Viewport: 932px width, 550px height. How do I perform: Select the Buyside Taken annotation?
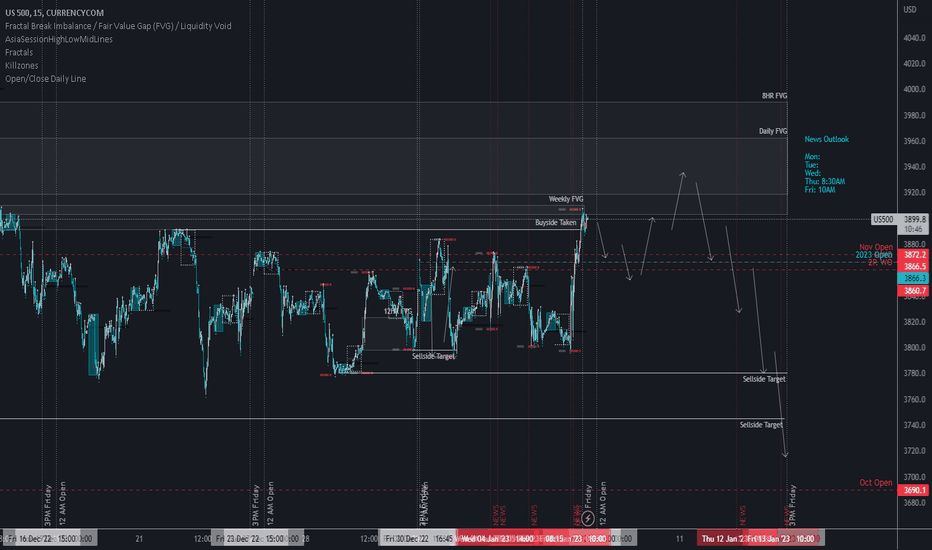click(x=556, y=222)
